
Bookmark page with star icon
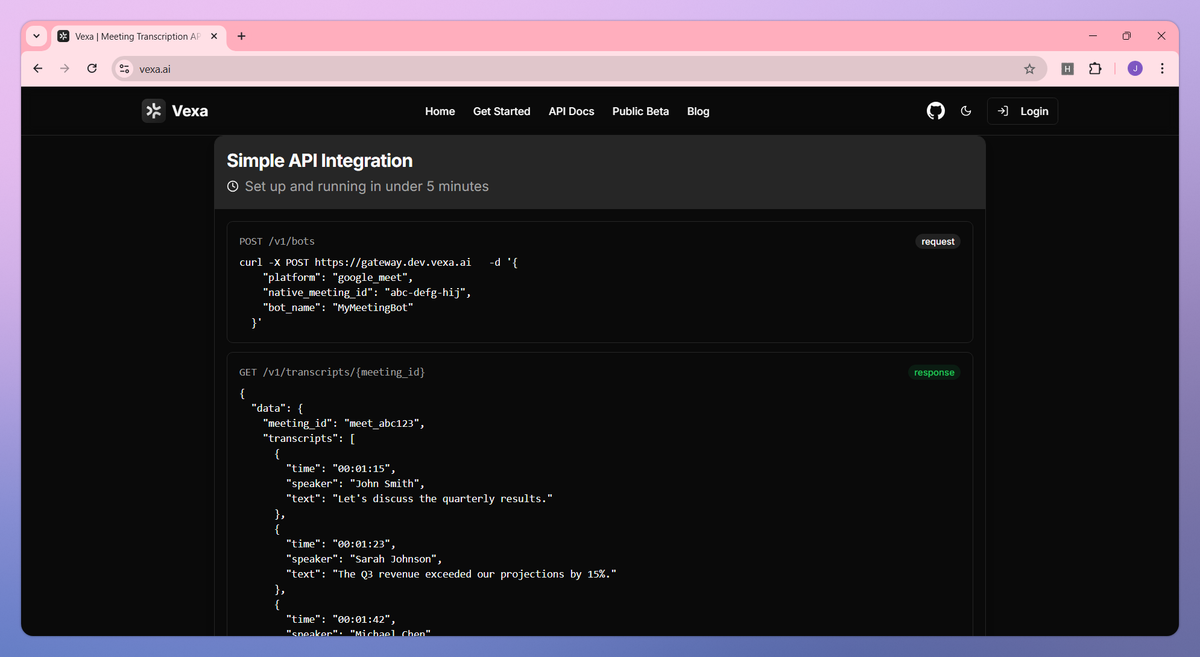(1029, 69)
